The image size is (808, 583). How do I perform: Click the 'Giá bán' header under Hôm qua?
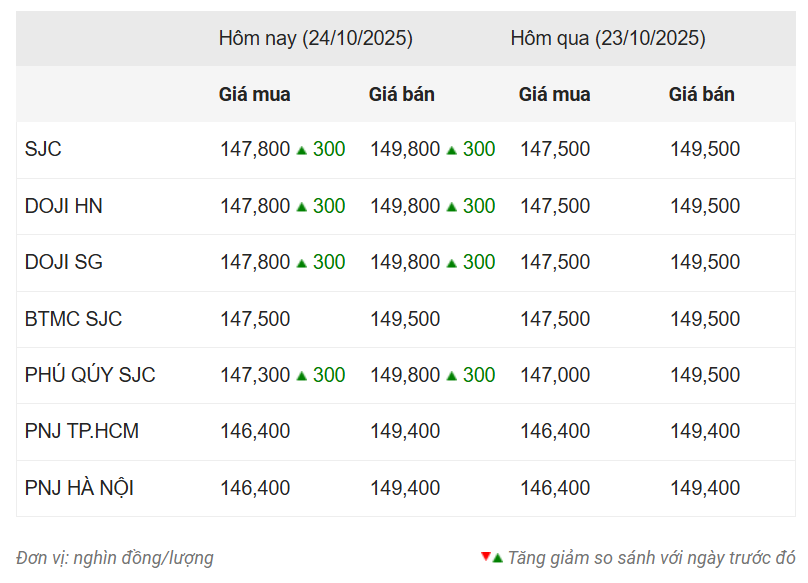701,95
